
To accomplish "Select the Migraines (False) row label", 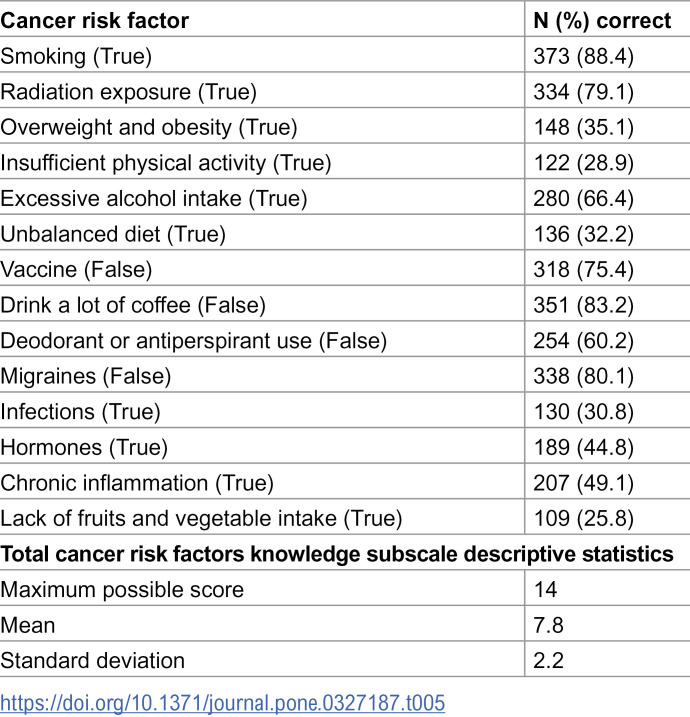I will pyautogui.click(x=86, y=376).
